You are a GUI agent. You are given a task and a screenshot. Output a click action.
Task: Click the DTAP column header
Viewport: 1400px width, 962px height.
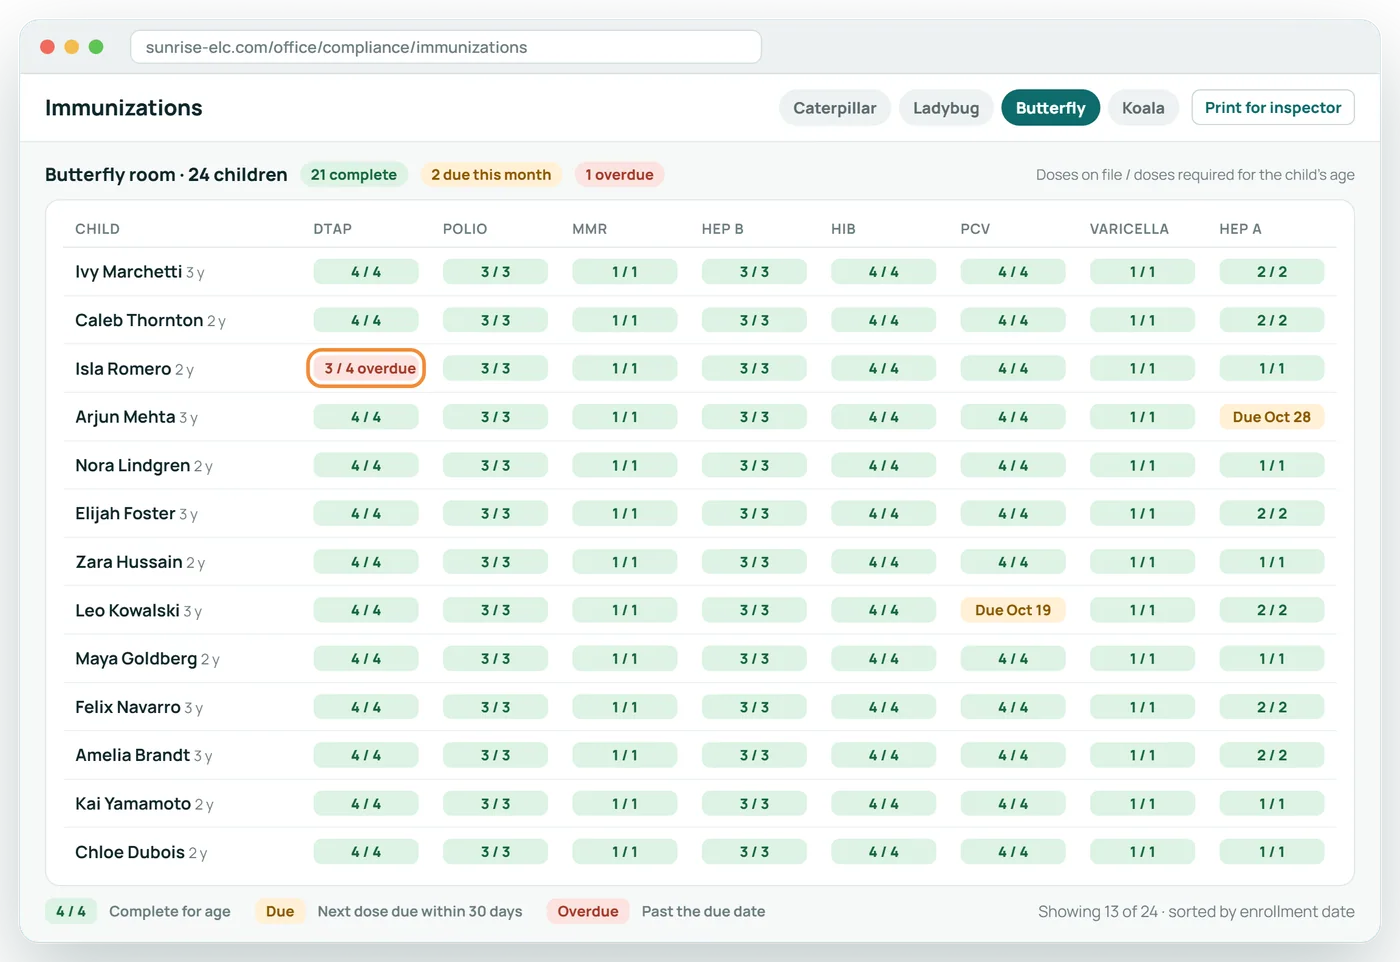[332, 229]
